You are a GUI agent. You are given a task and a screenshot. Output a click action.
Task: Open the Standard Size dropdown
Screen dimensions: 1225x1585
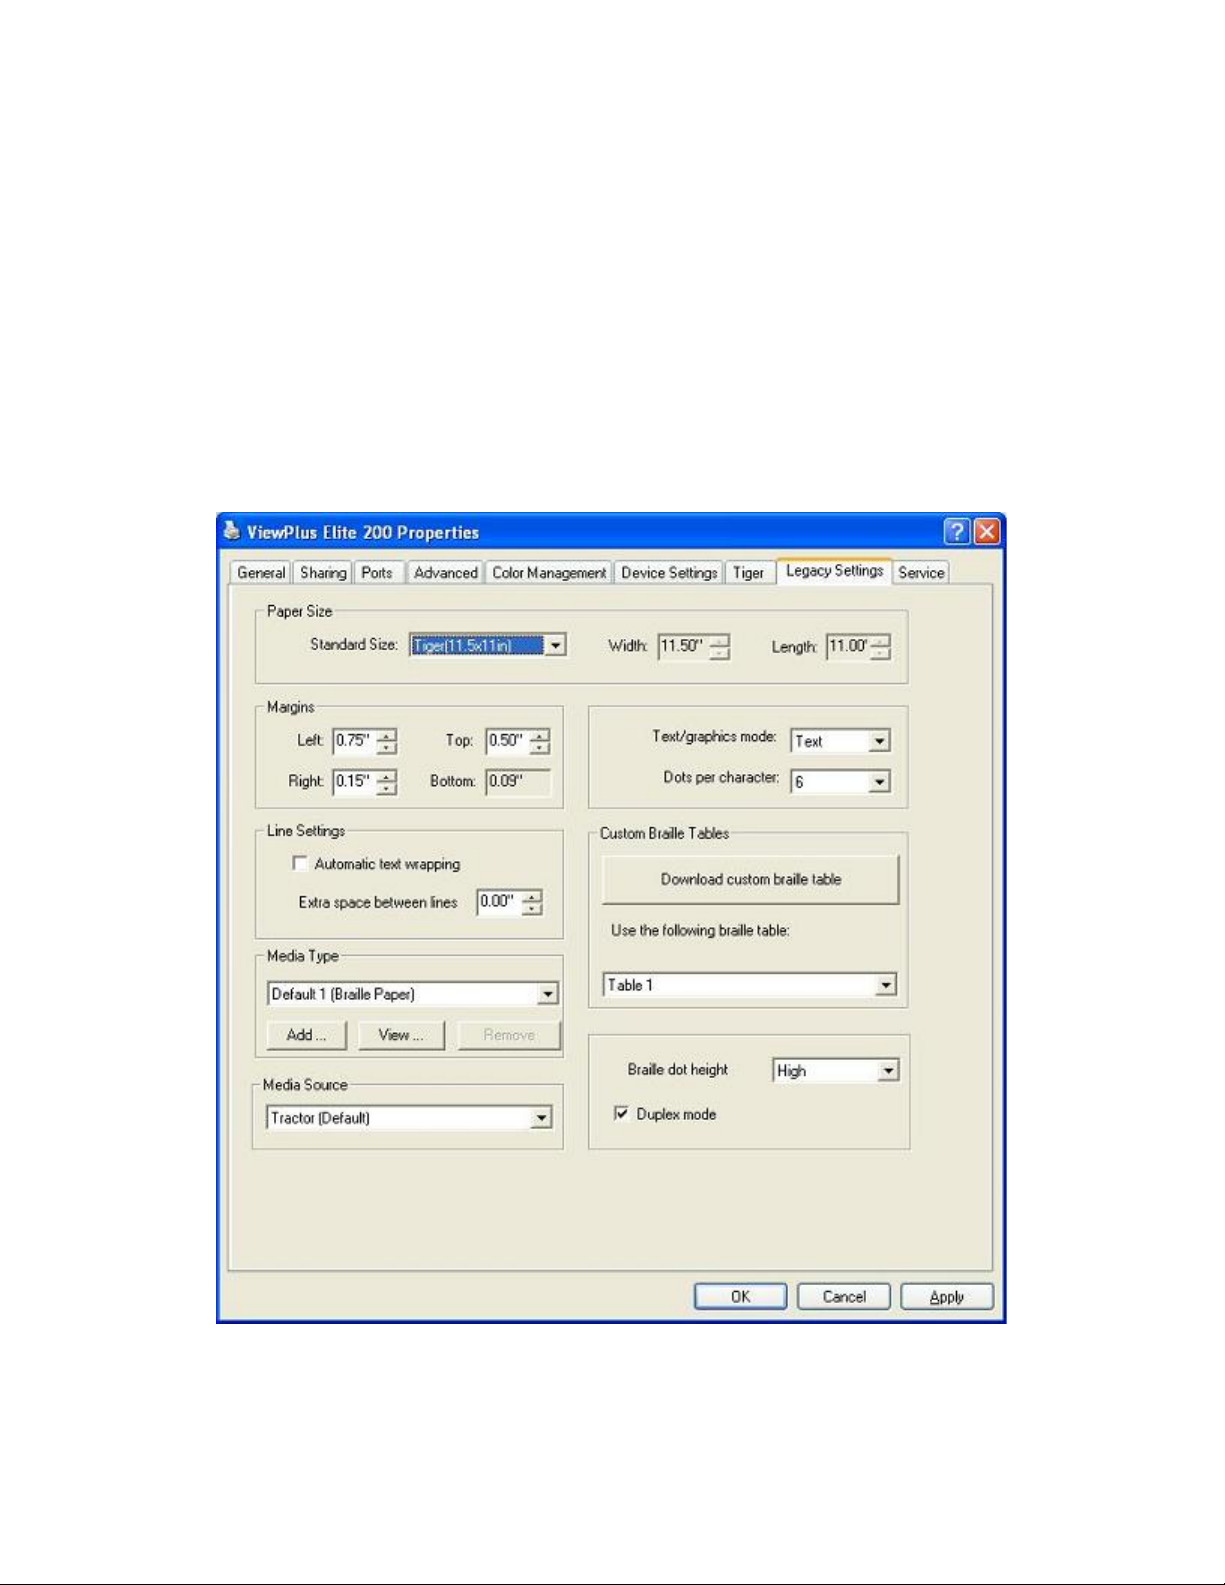click(556, 646)
